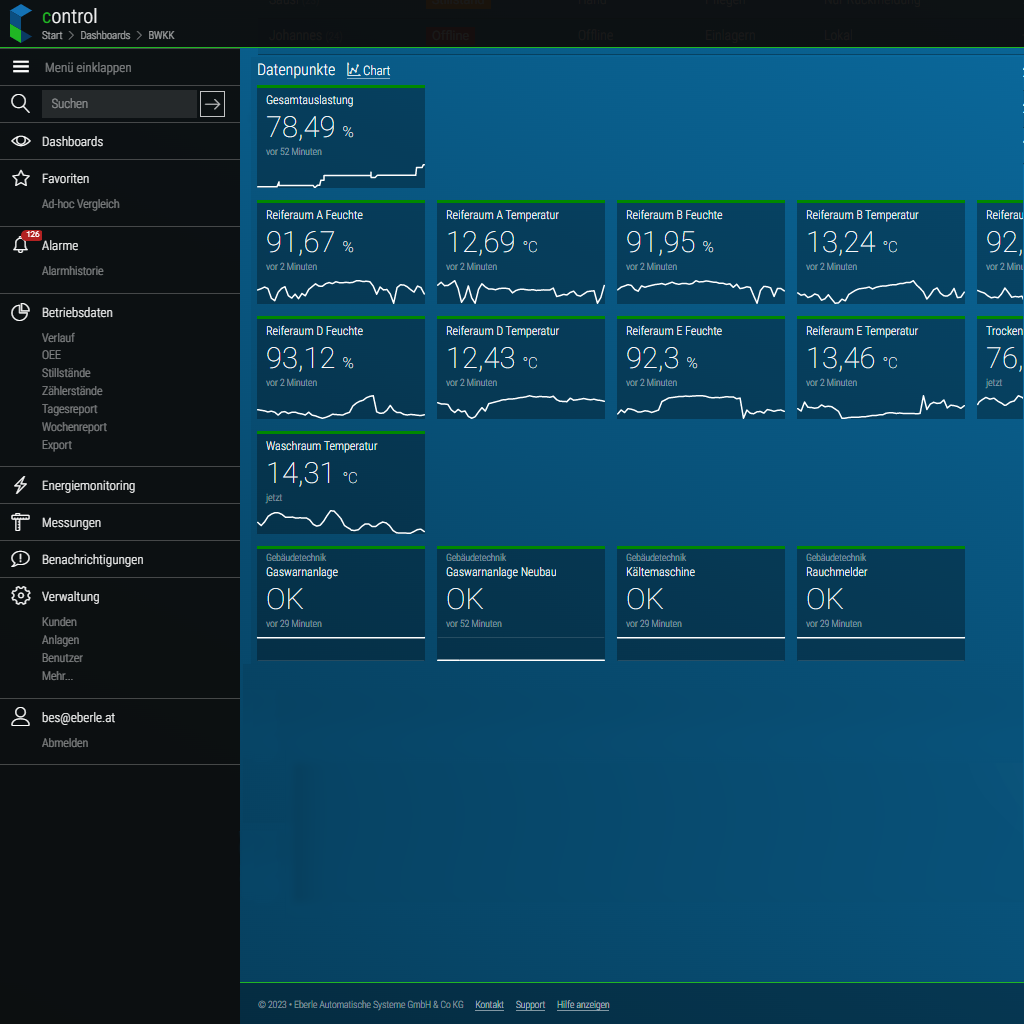Click Dashboards in breadcrumb

coord(105,35)
